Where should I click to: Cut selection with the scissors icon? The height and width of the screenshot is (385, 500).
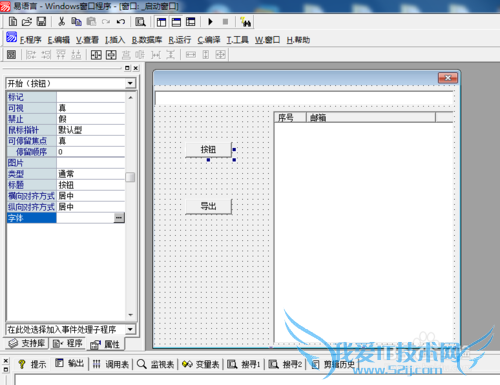click(x=61, y=22)
